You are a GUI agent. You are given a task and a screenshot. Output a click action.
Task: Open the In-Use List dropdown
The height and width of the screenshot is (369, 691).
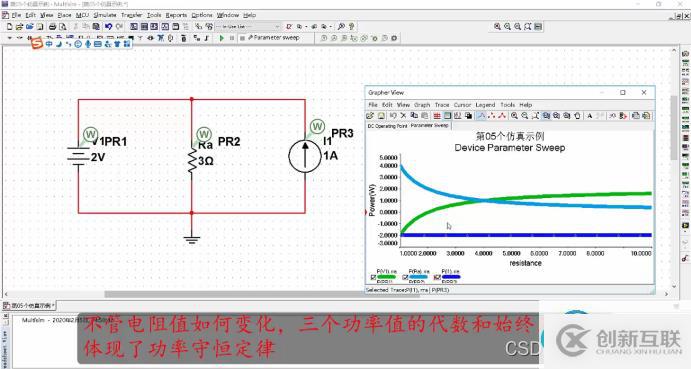point(249,27)
